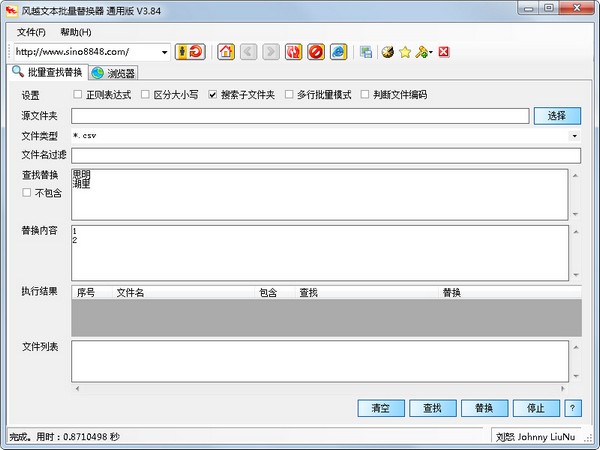The image size is (600, 450).
Task: Click the red X icon in toolbar
Action: (443, 51)
